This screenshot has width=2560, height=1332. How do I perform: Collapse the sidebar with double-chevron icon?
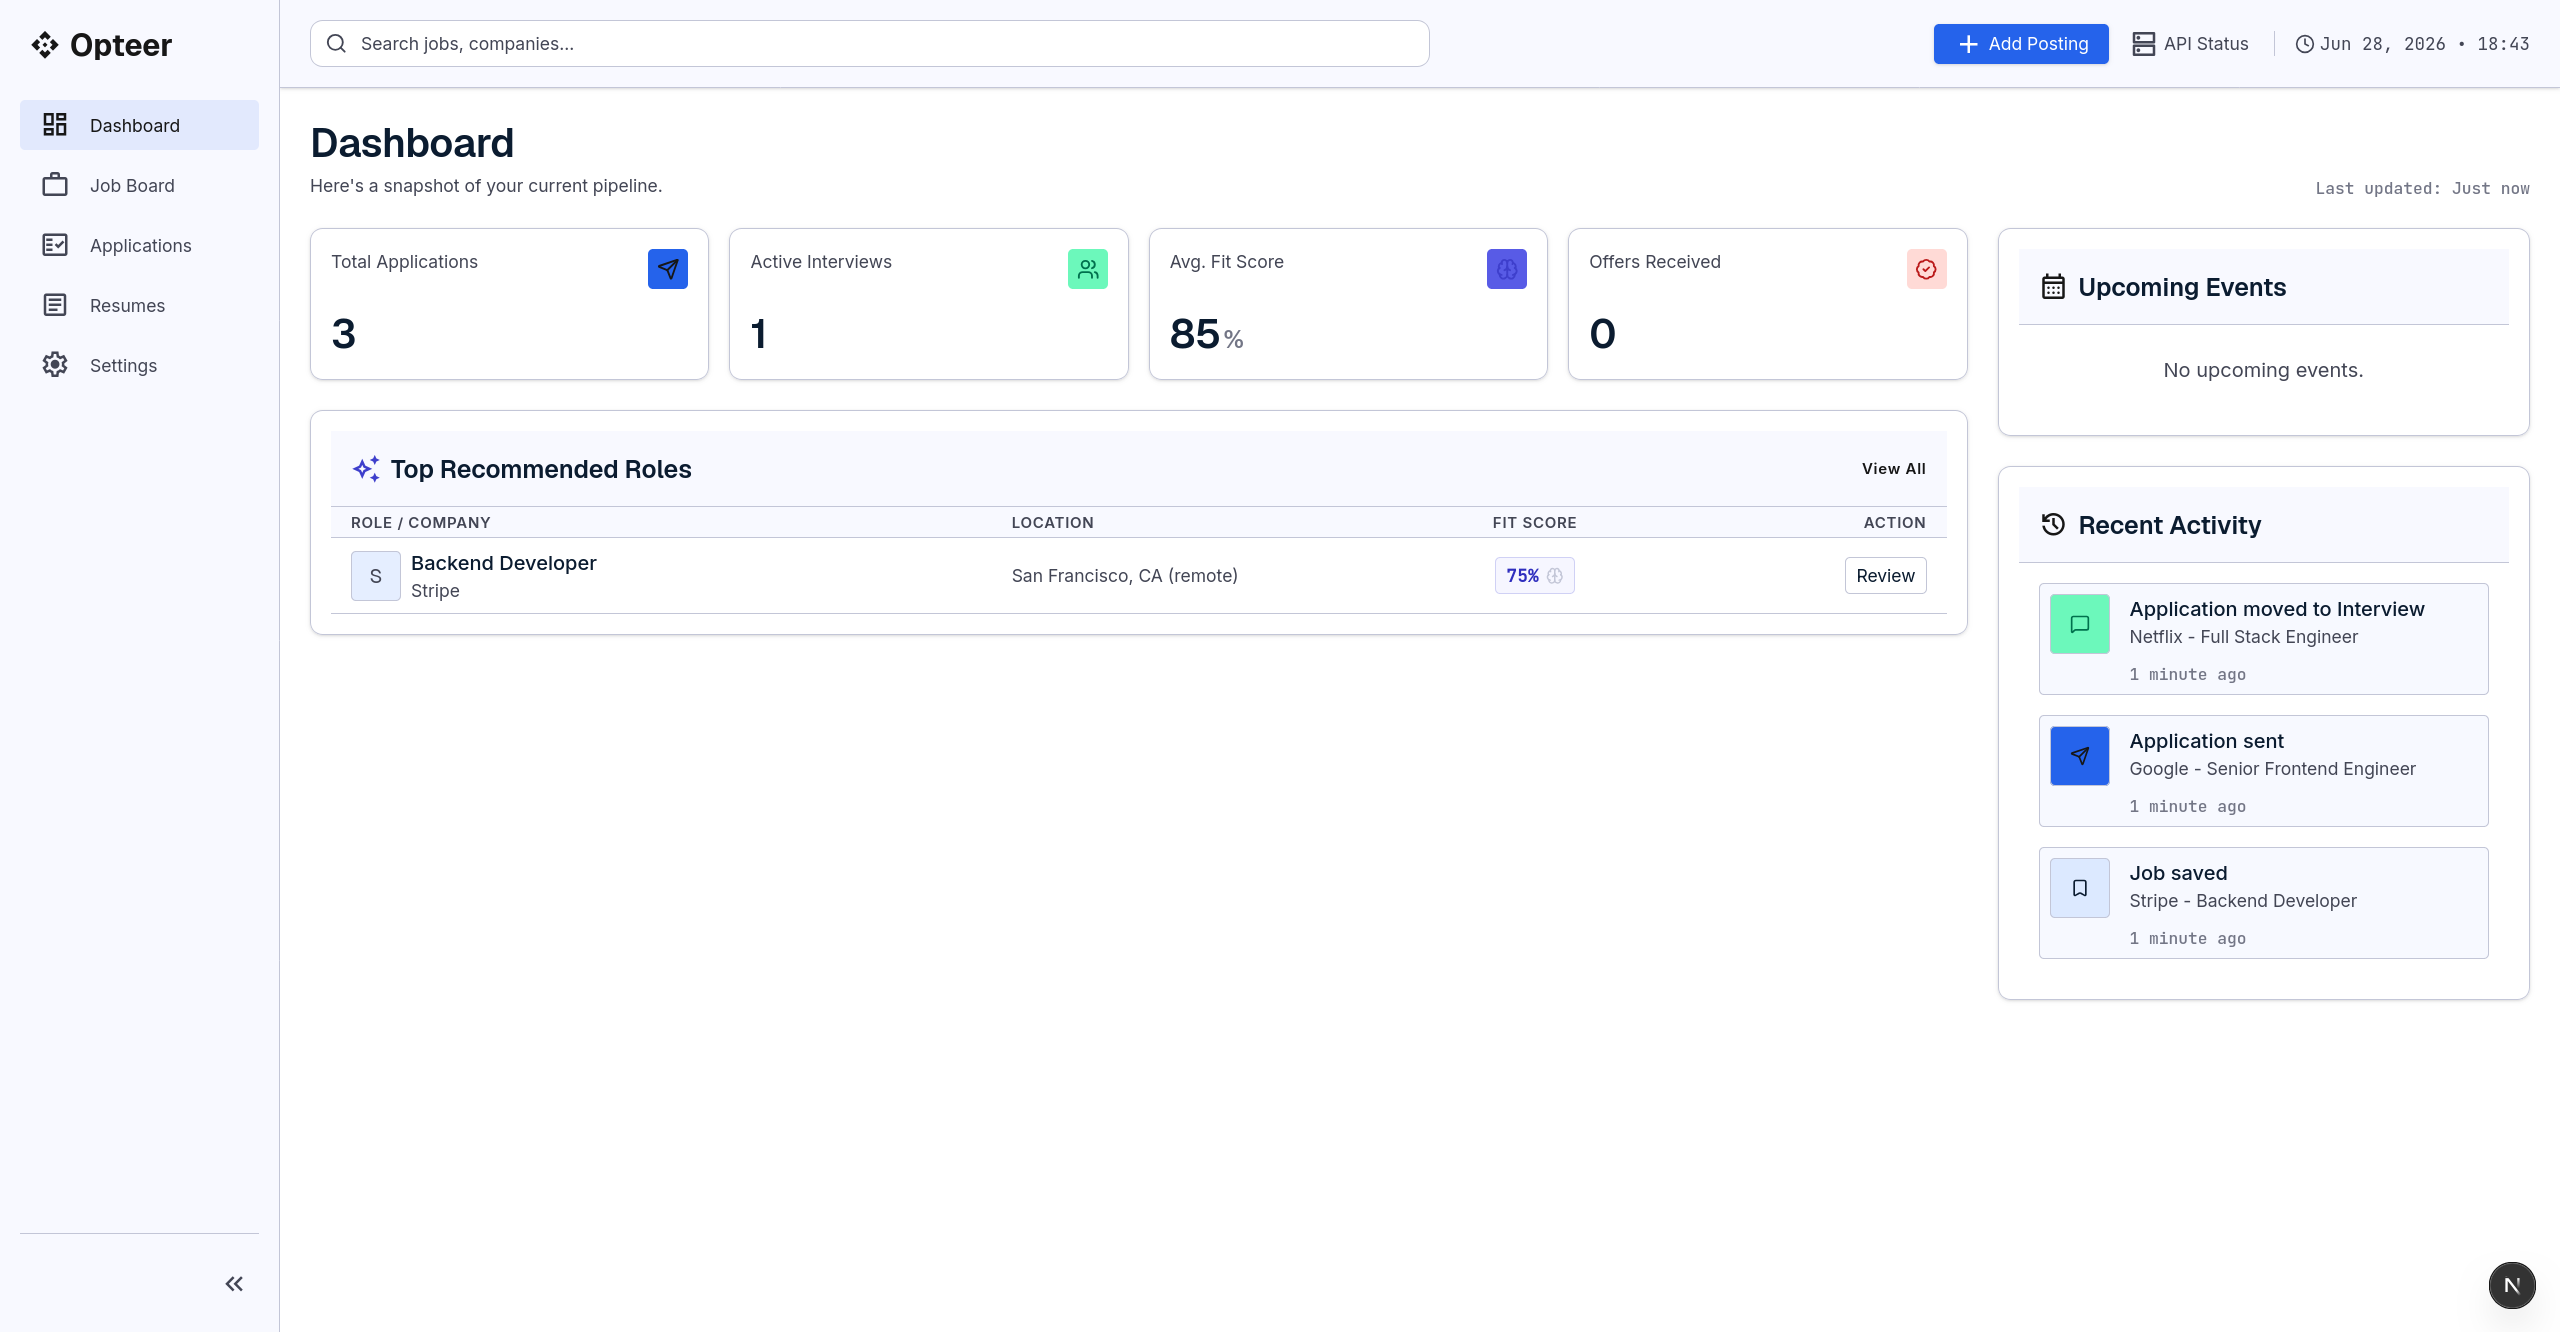234,1284
